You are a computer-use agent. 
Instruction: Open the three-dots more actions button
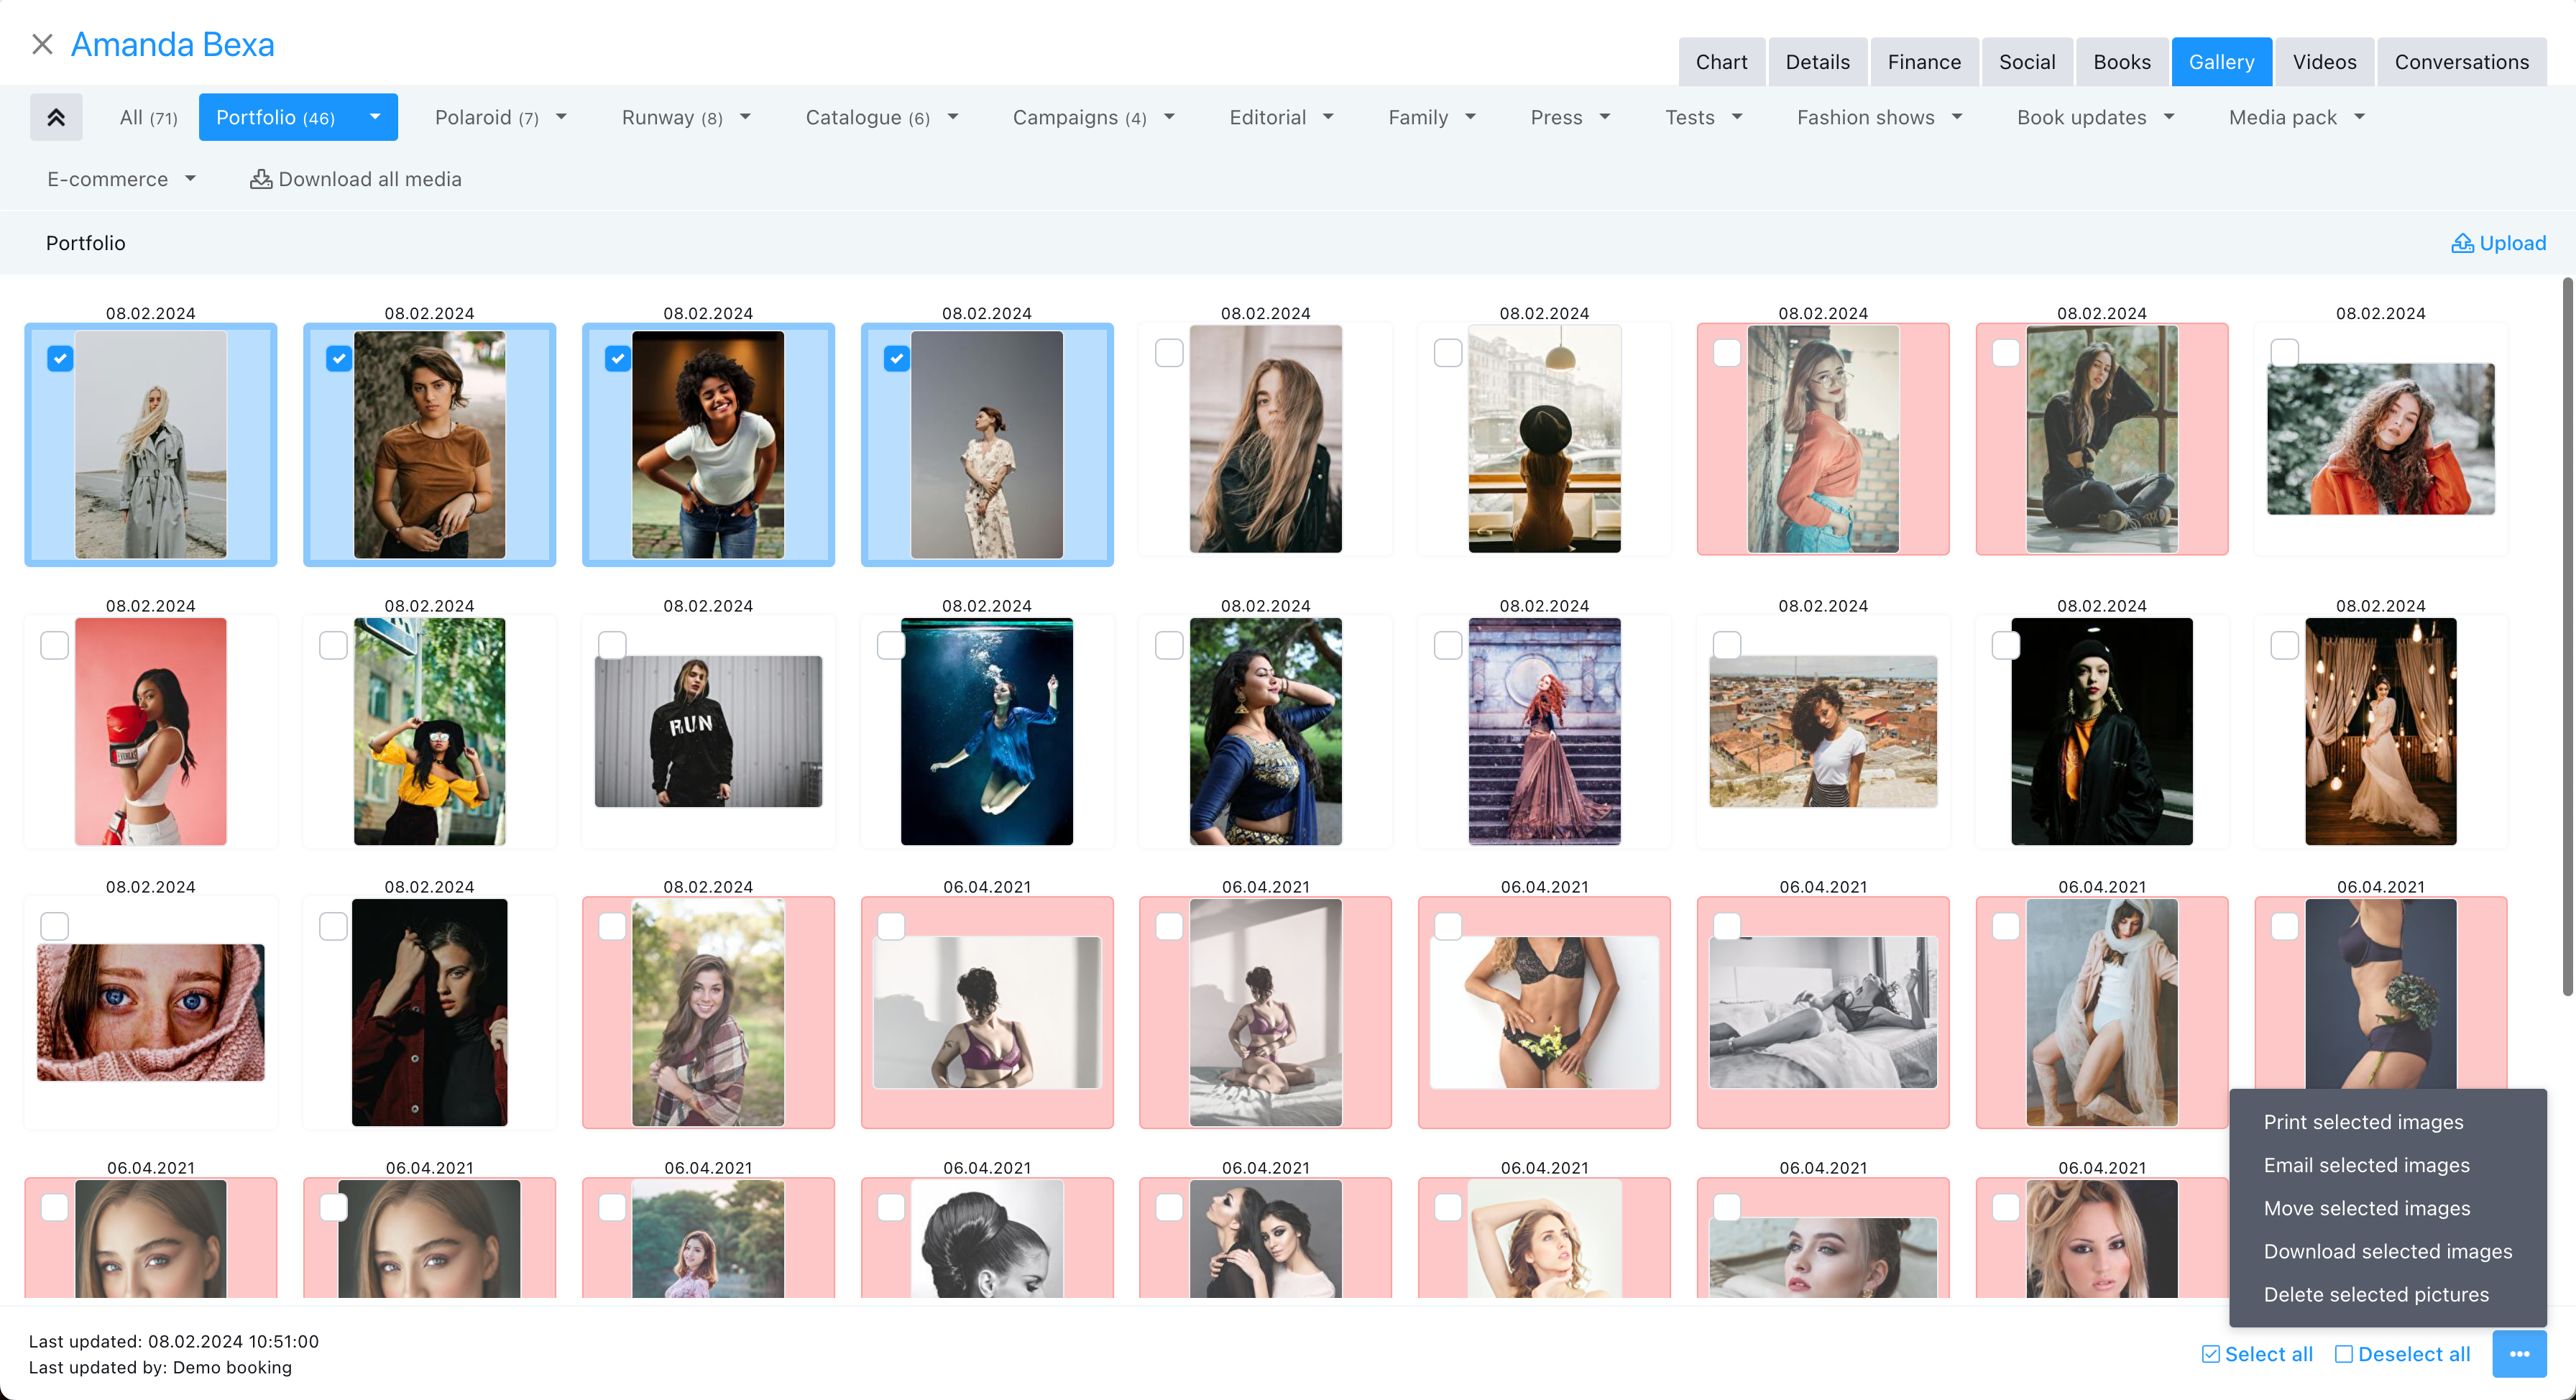point(2519,1354)
